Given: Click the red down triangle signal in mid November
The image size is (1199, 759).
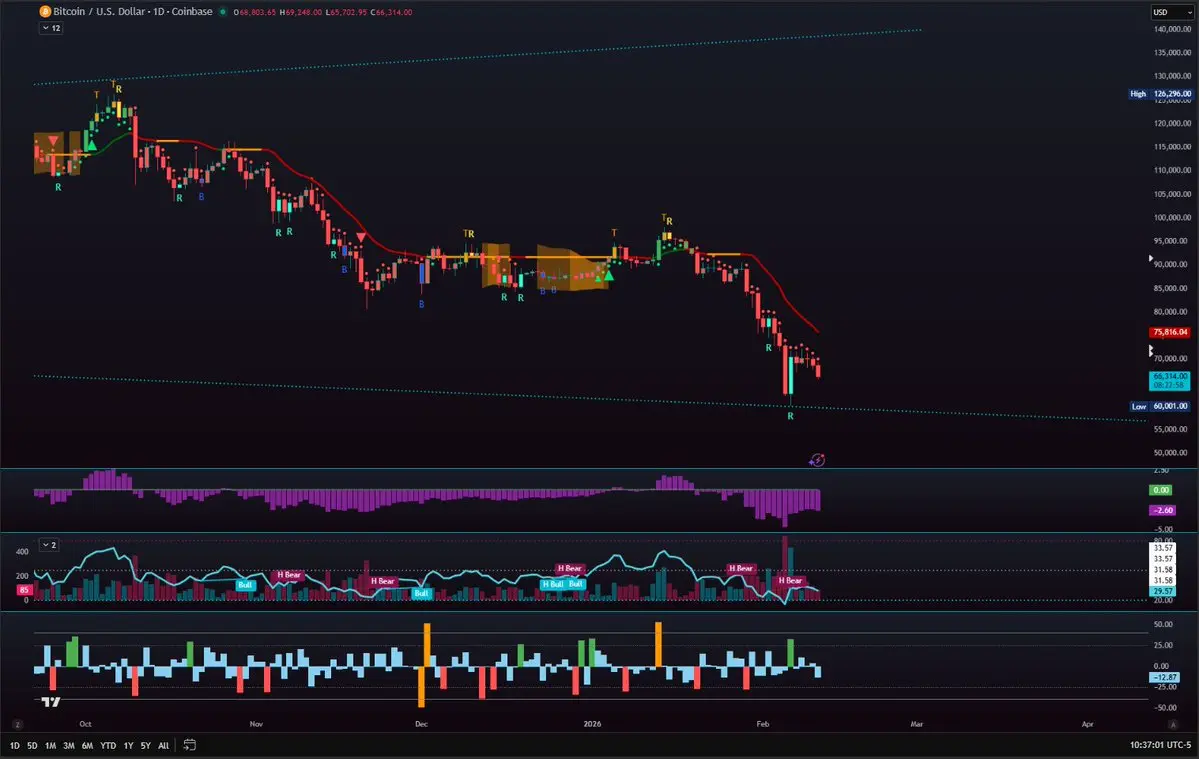Looking at the screenshot, I should click(x=361, y=238).
